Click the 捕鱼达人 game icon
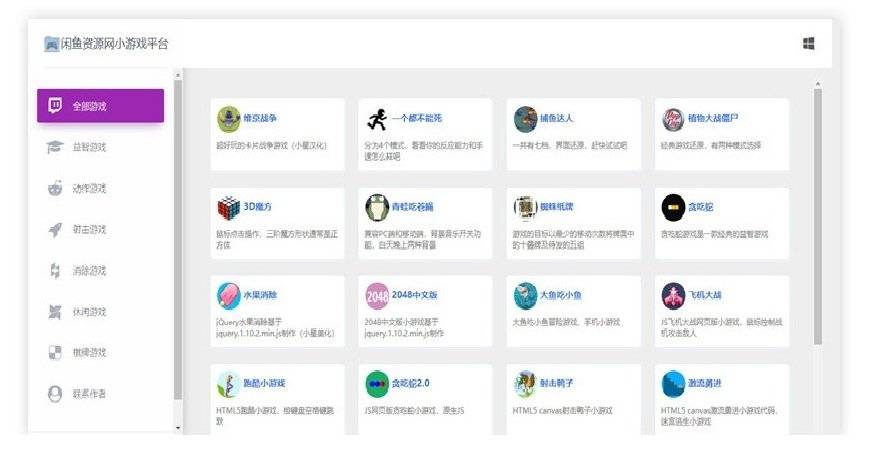This screenshot has width=872, height=452. (x=525, y=119)
